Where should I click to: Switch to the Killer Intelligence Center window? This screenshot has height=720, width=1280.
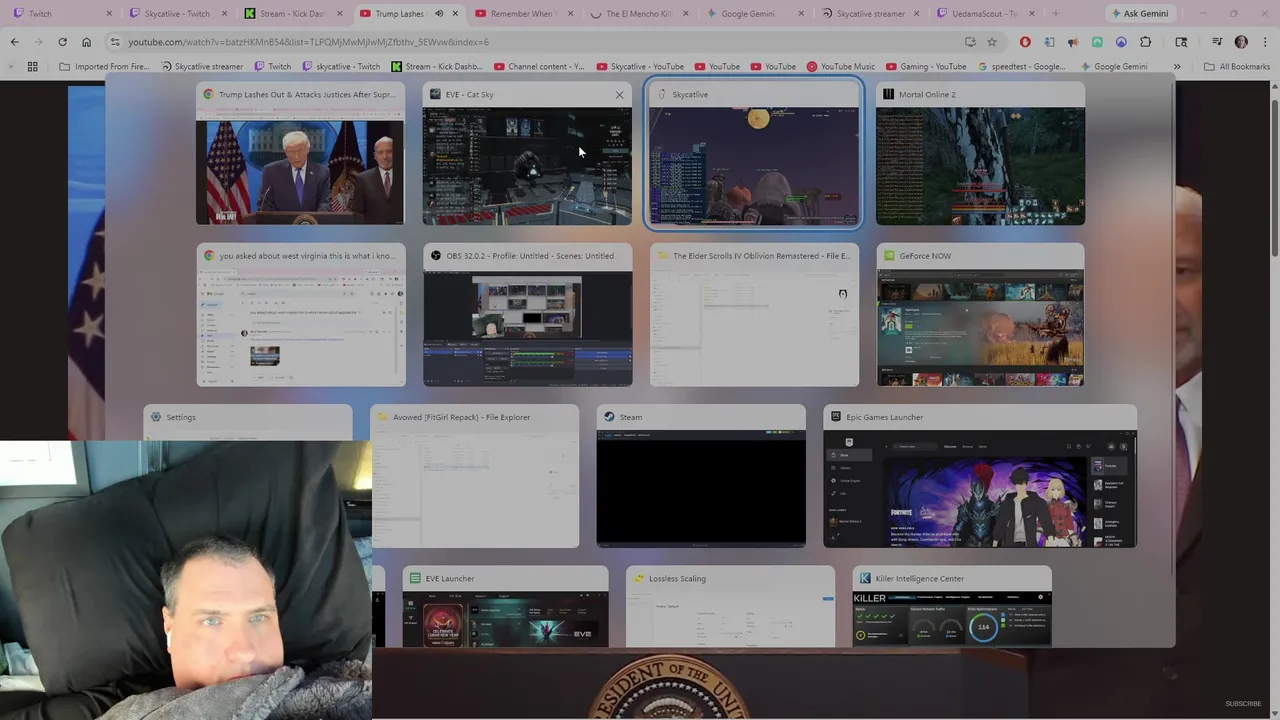coord(952,607)
